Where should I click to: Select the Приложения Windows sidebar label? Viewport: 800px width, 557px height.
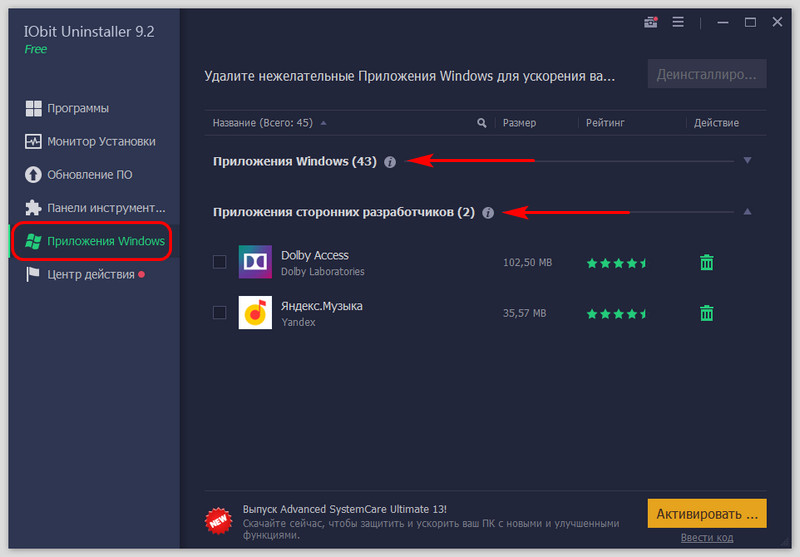pos(106,241)
